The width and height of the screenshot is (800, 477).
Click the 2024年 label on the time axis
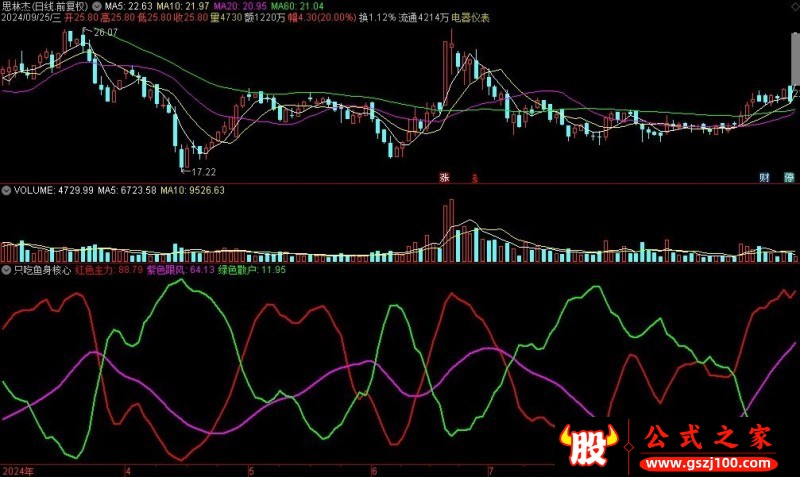tap(17, 469)
